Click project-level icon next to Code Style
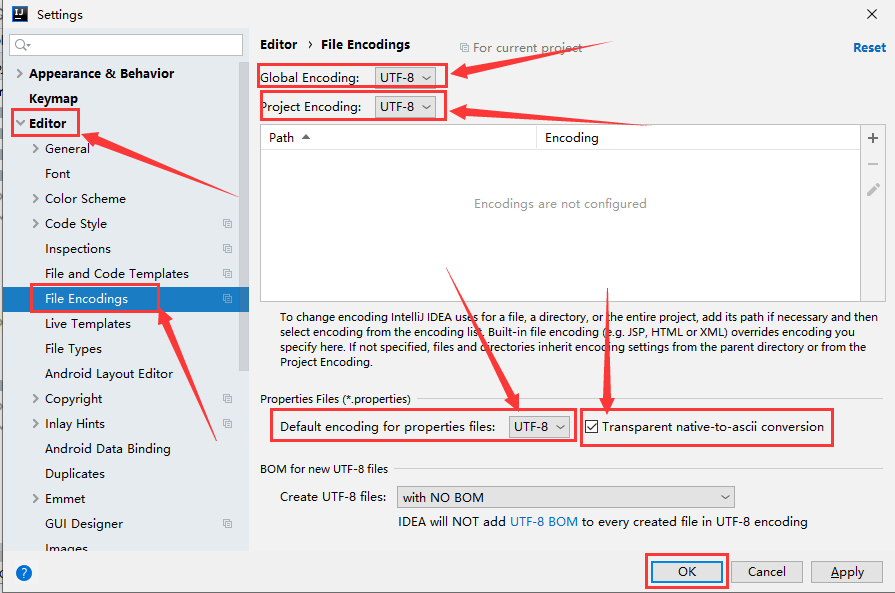This screenshot has width=895, height=593. [x=227, y=224]
